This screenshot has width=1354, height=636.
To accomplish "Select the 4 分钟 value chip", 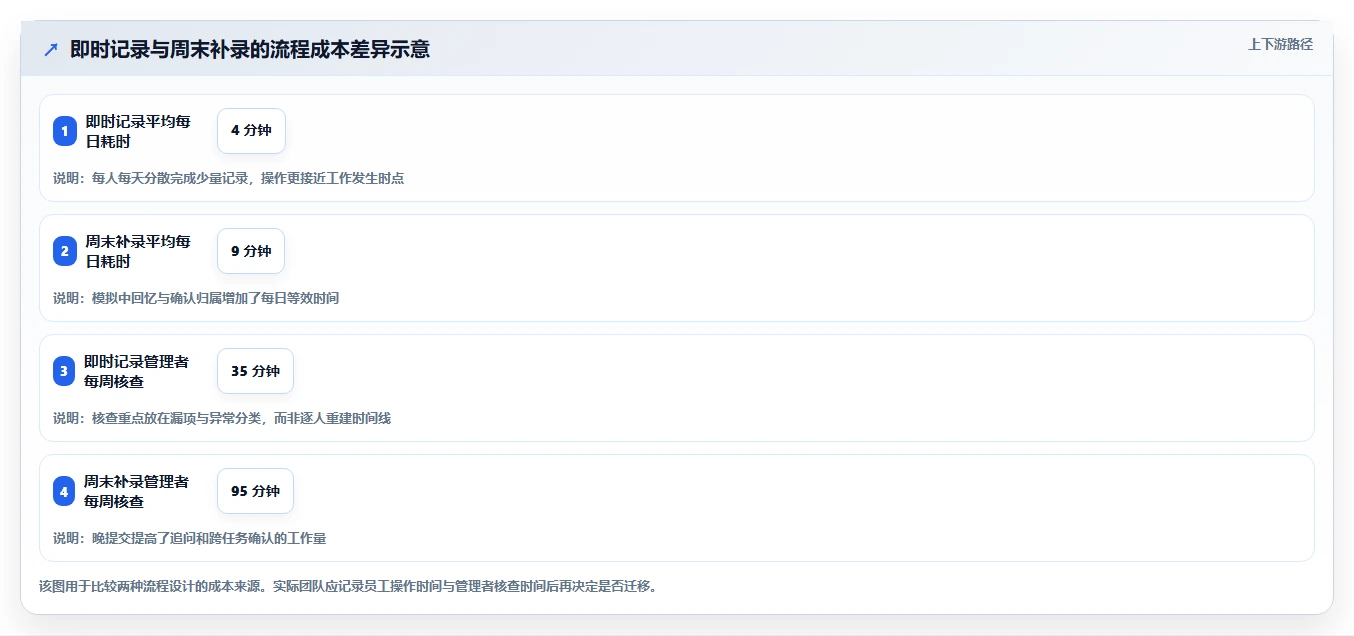I will tap(251, 131).
